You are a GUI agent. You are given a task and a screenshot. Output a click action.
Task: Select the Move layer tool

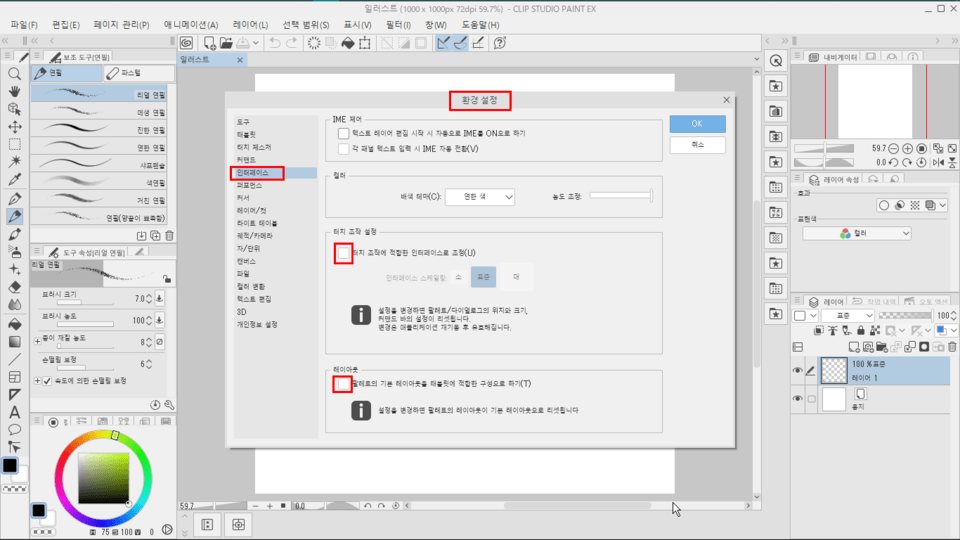click(x=15, y=127)
